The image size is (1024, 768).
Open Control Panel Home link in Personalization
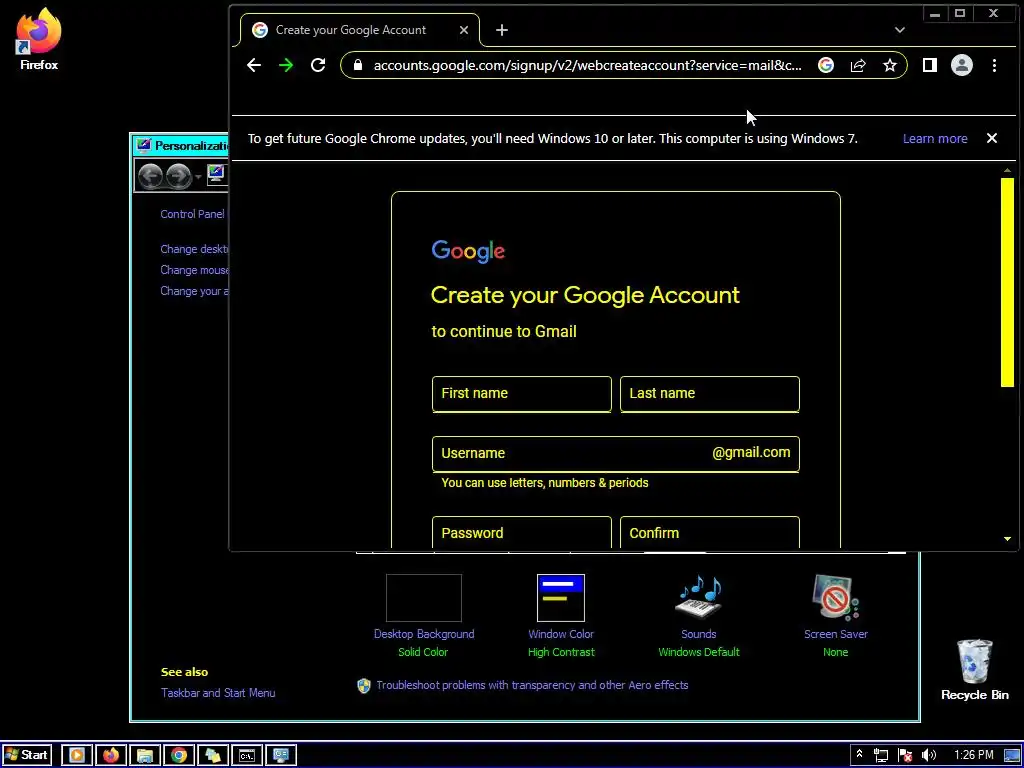[x=194, y=214]
